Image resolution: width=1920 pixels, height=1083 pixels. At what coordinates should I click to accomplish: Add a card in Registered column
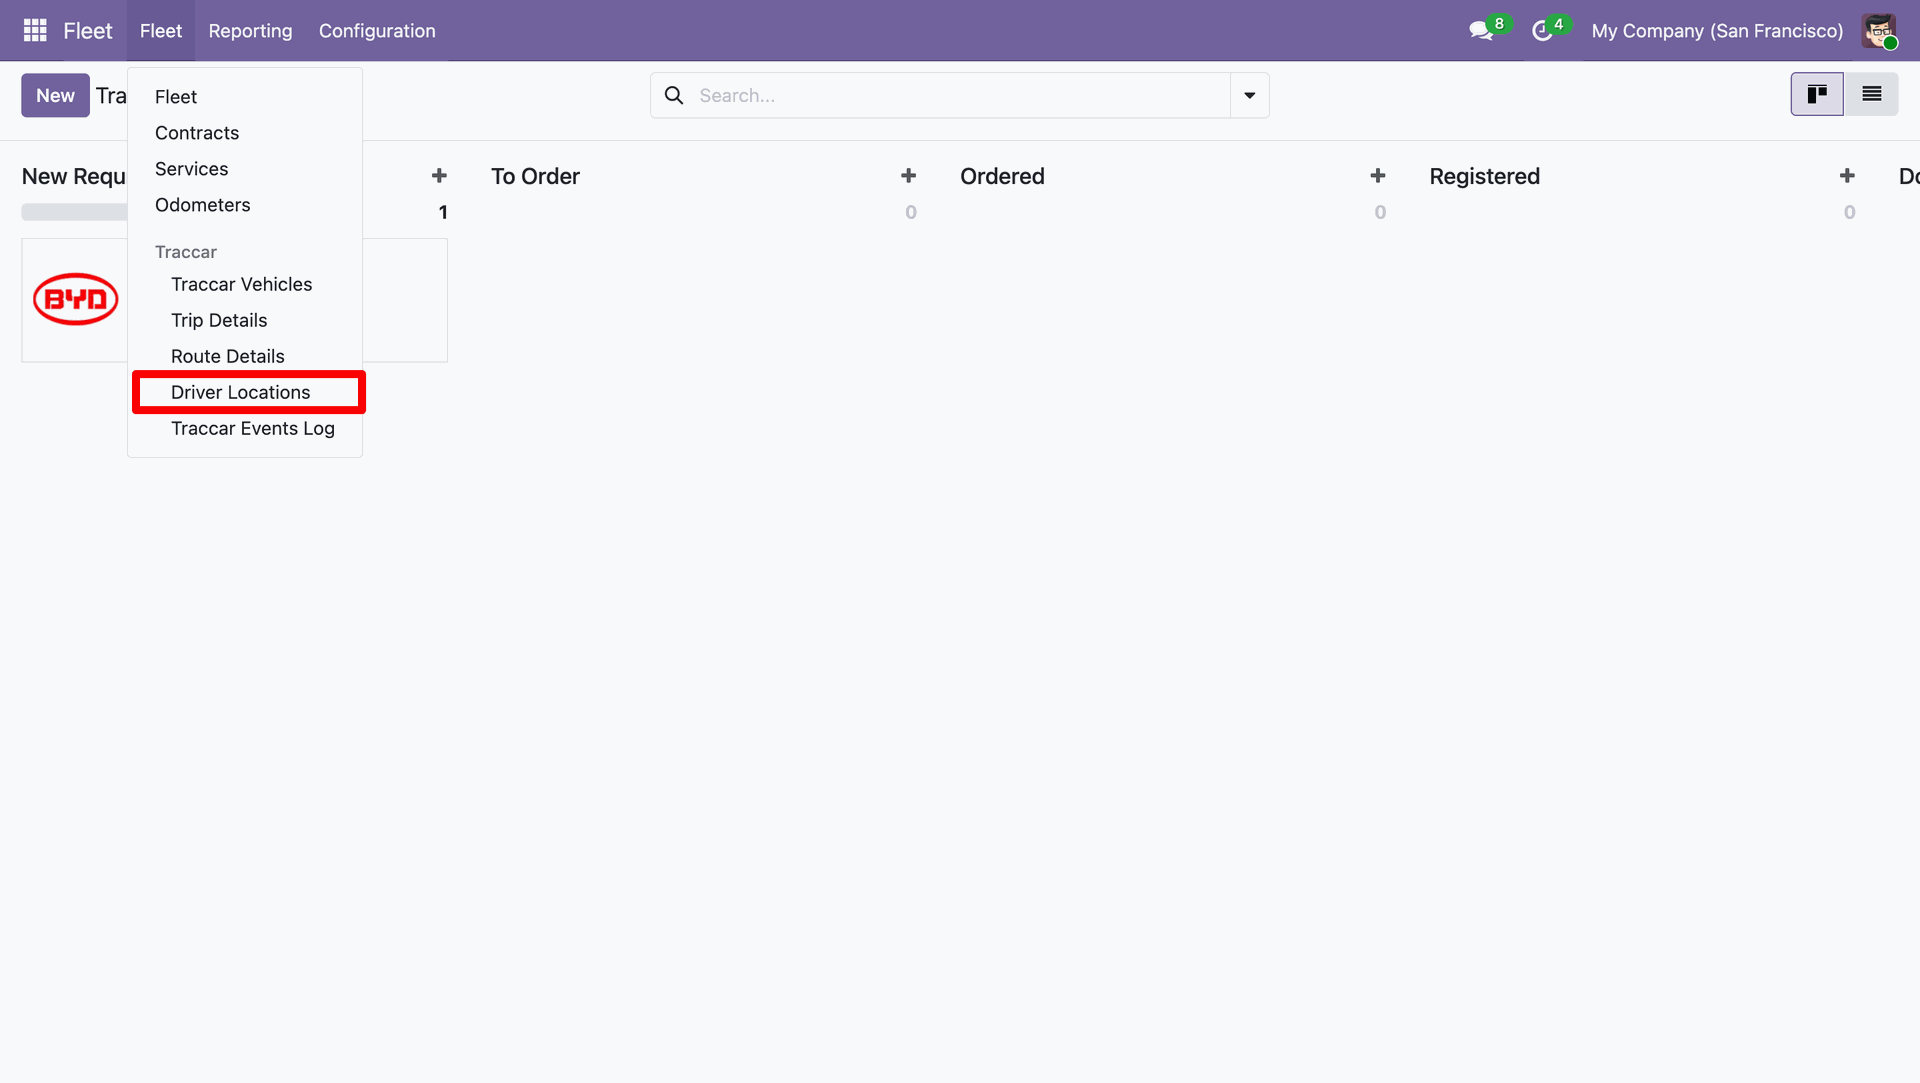coord(1847,176)
